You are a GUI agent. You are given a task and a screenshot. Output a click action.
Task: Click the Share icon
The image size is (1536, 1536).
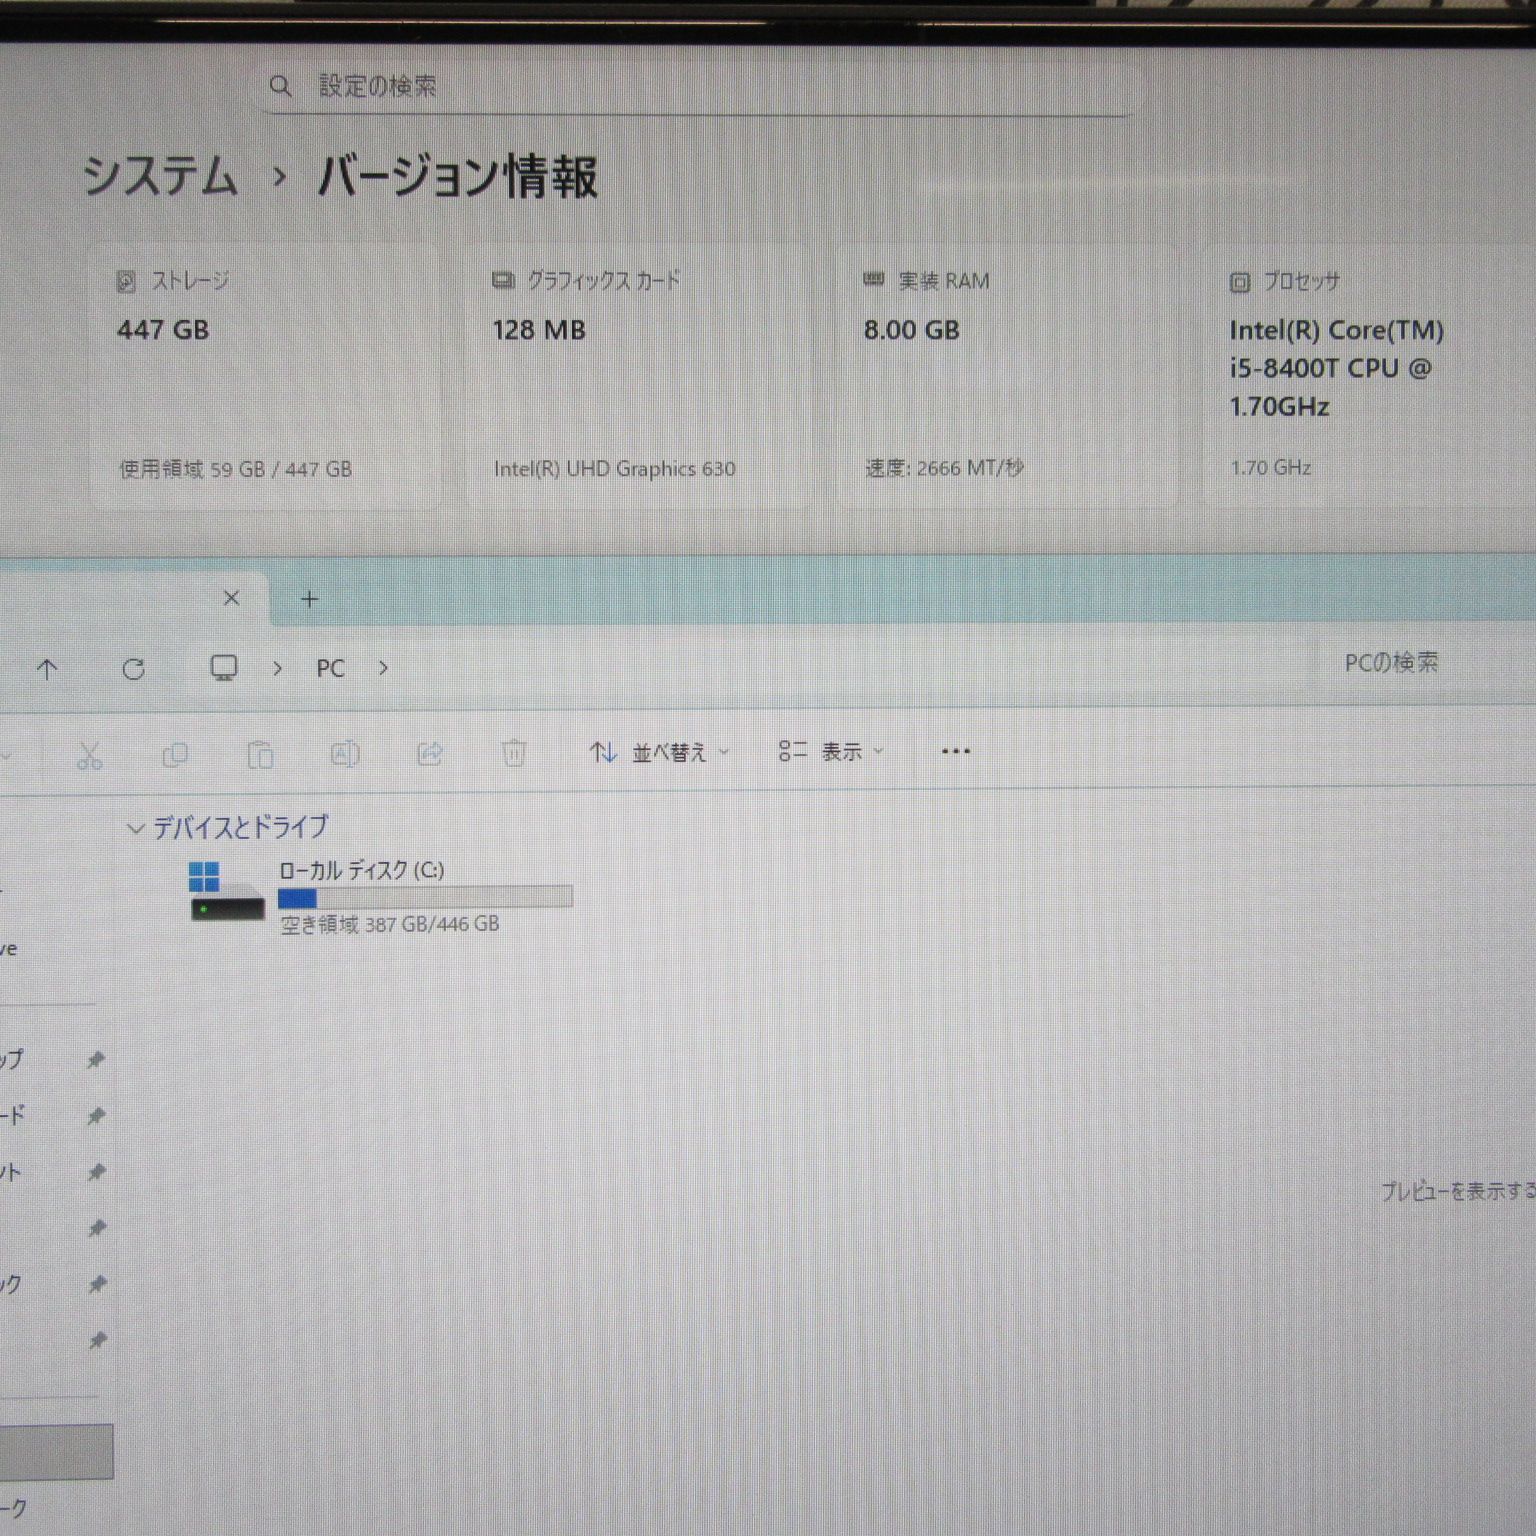(430, 755)
